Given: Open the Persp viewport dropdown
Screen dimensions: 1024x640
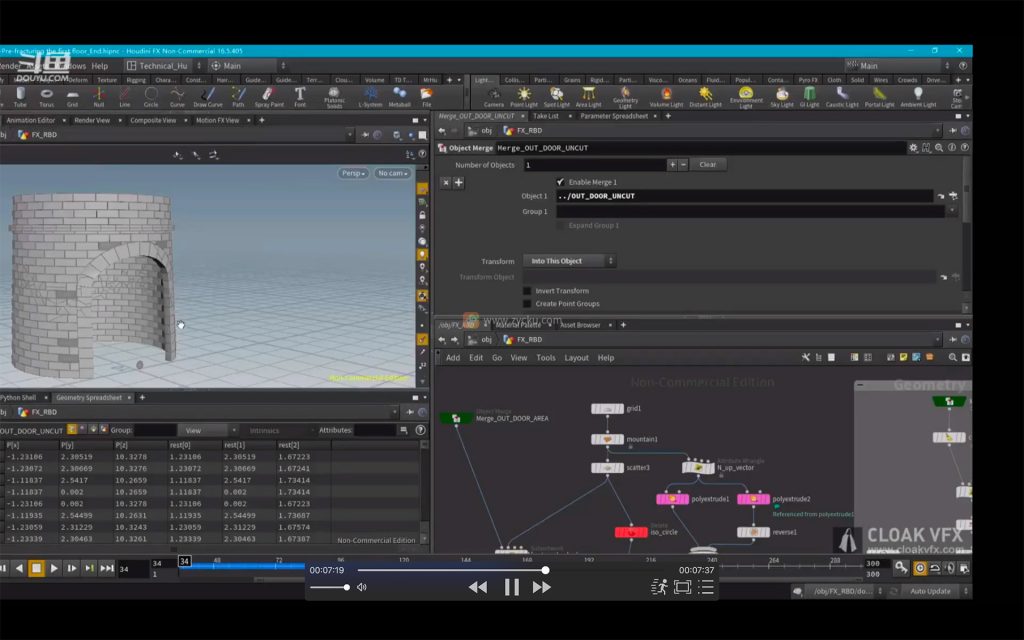Looking at the screenshot, I should (x=353, y=173).
